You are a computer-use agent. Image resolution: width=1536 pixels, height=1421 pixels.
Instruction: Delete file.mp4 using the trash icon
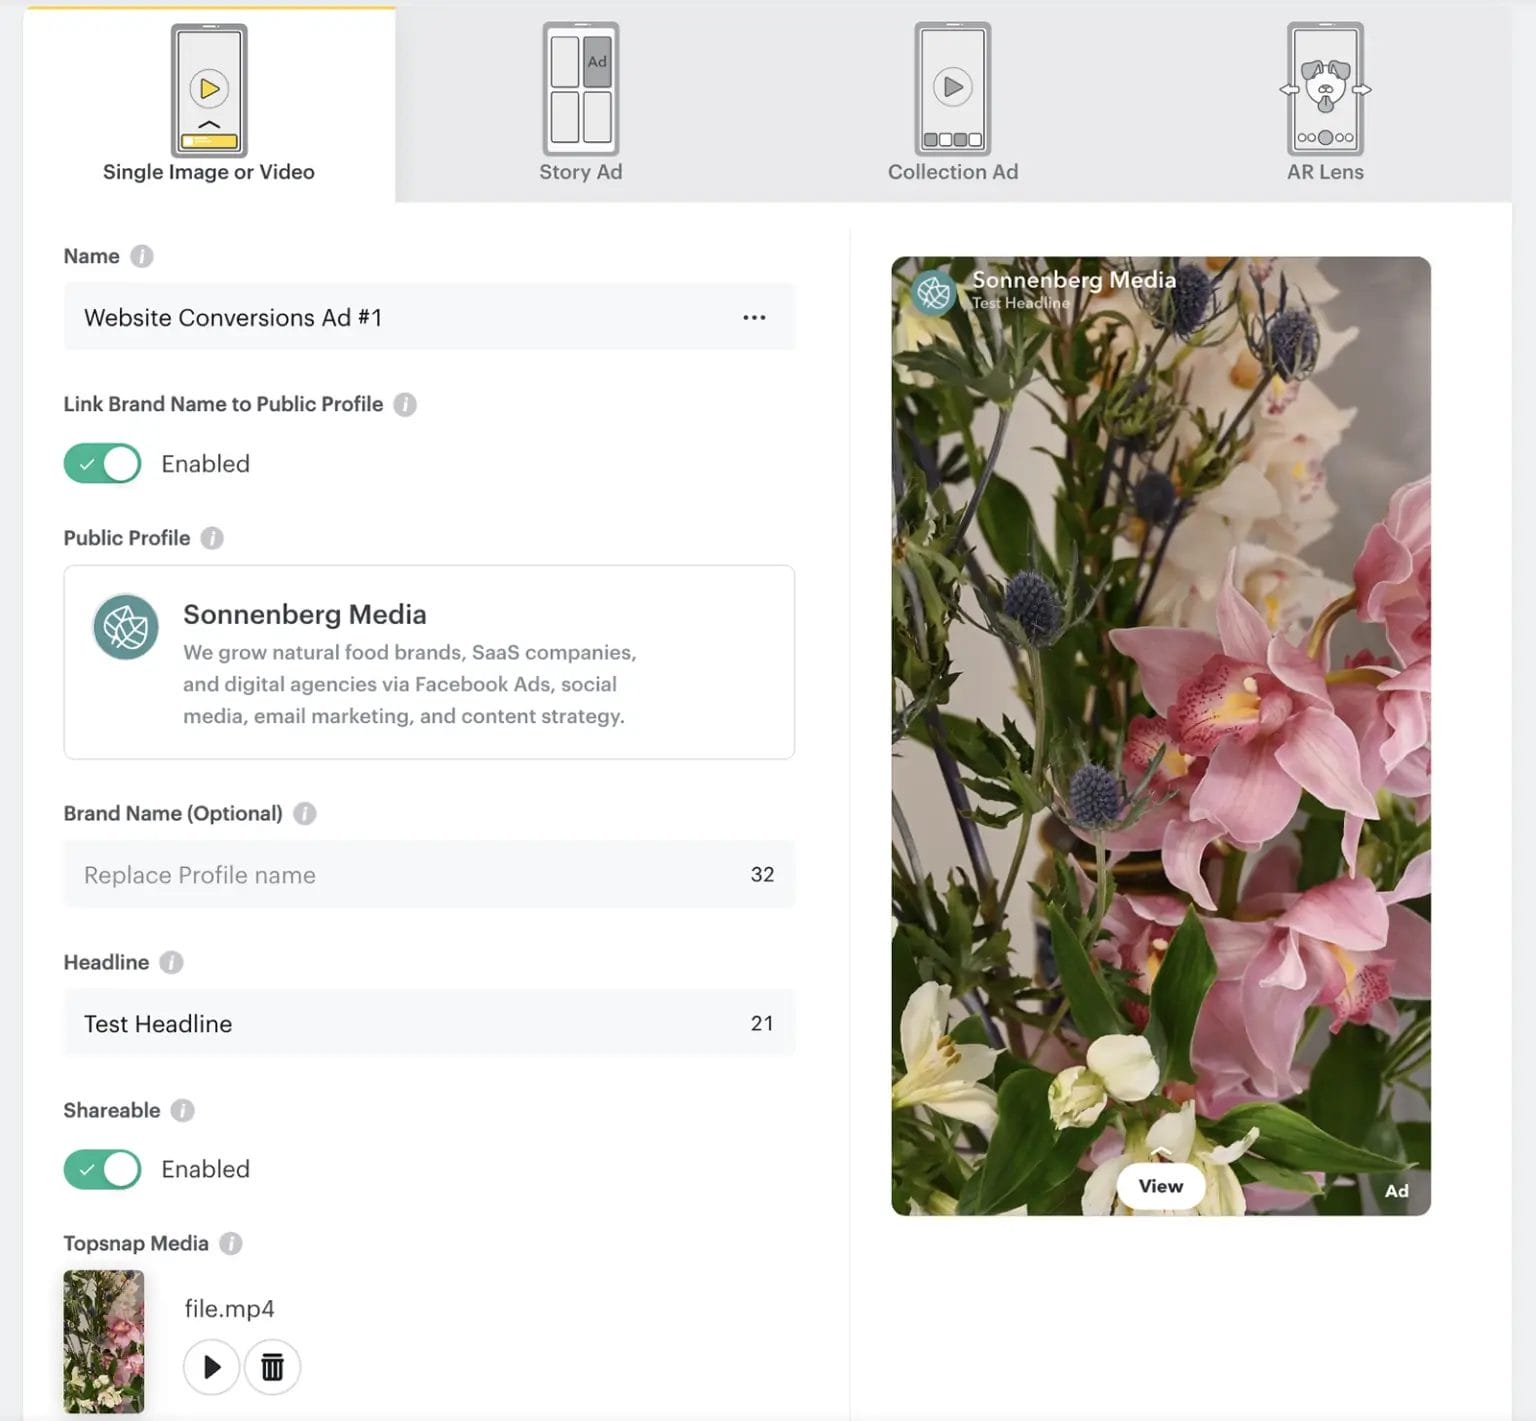click(x=272, y=1366)
